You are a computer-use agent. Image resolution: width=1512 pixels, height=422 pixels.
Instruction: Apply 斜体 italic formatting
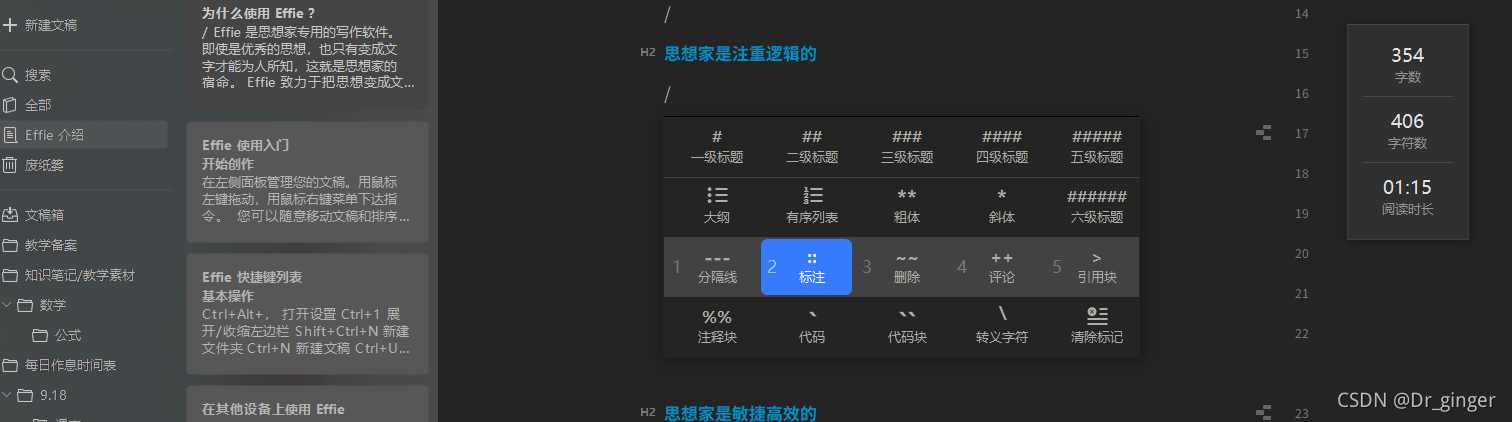(x=1002, y=207)
